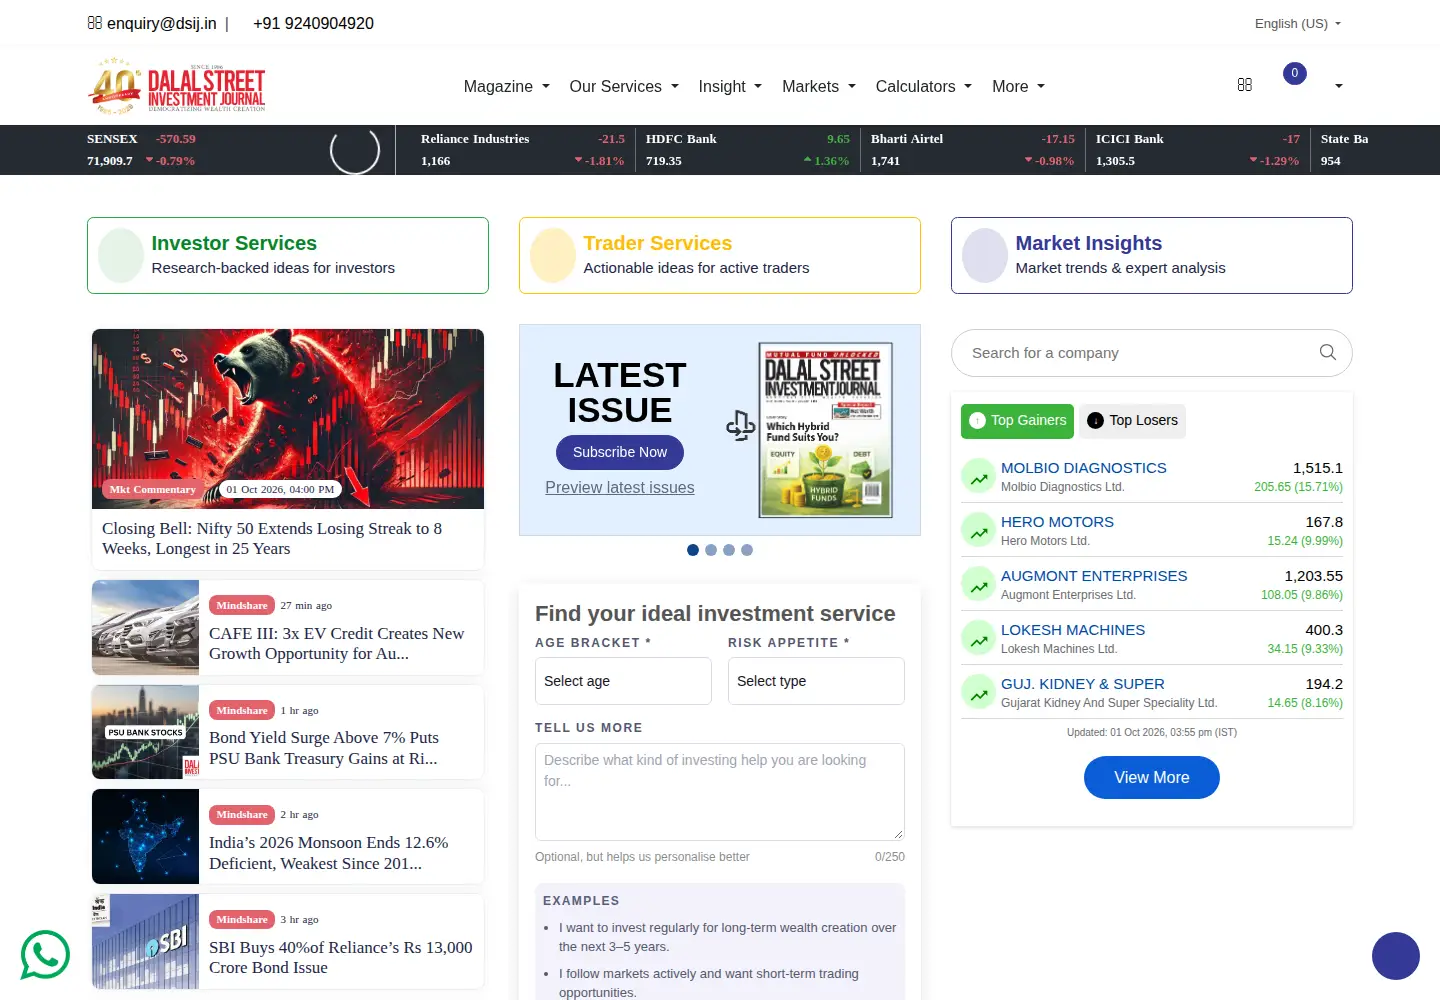The width and height of the screenshot is (1440, 1000).
Task: Open MOLBIO DIAGNOSTICS stock link
Action: tap(1084, 468)
